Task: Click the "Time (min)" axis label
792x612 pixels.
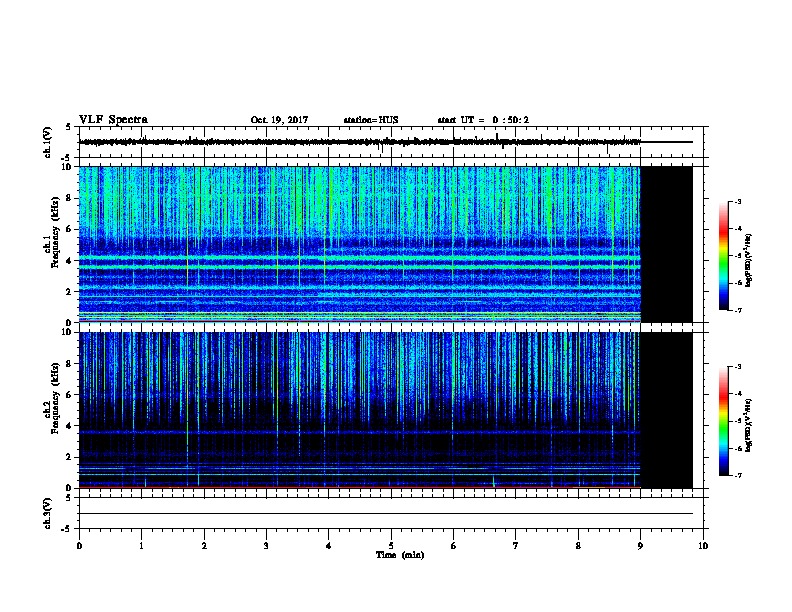Action: (x=400, y=555)
